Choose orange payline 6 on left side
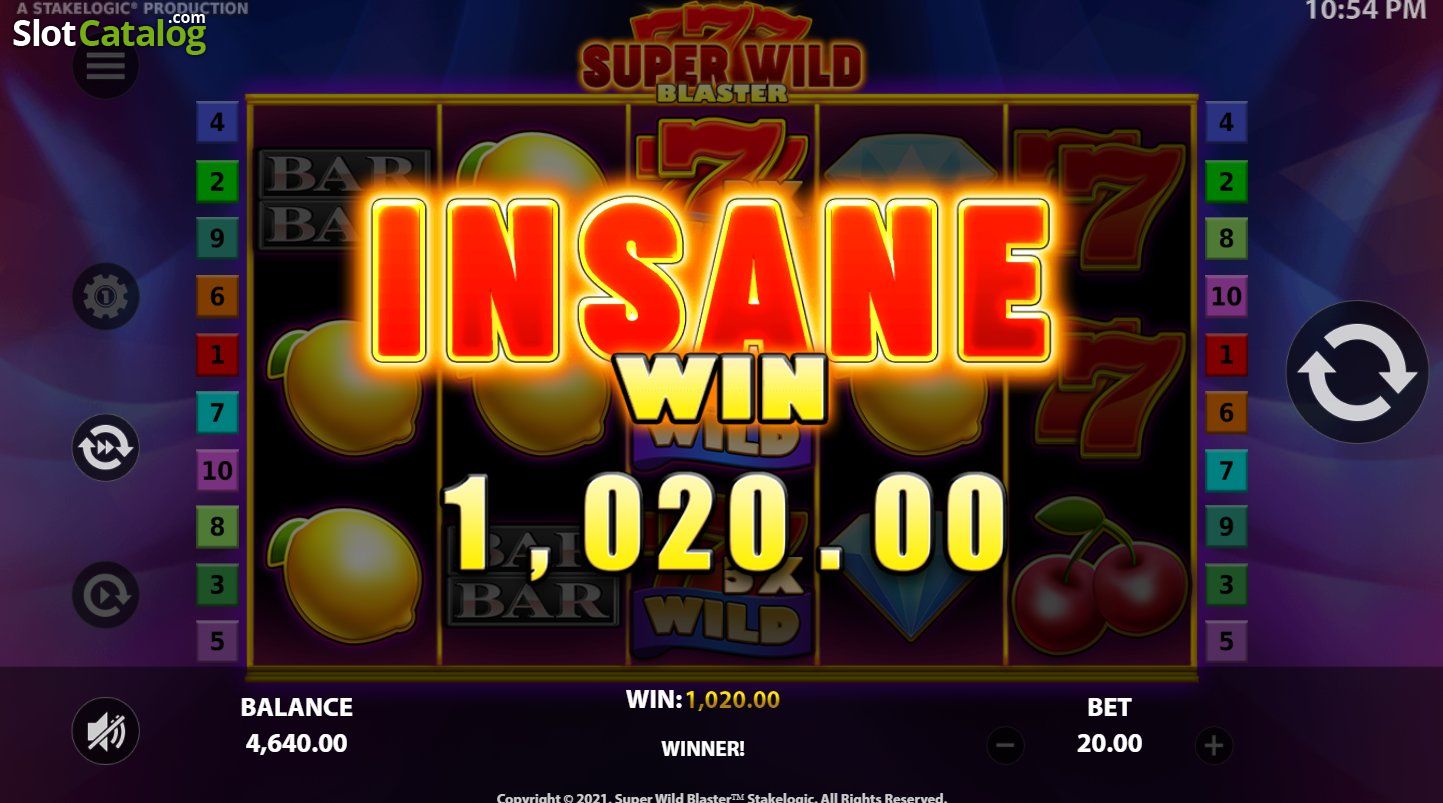 pyautogui.click(x=217, y=296)
